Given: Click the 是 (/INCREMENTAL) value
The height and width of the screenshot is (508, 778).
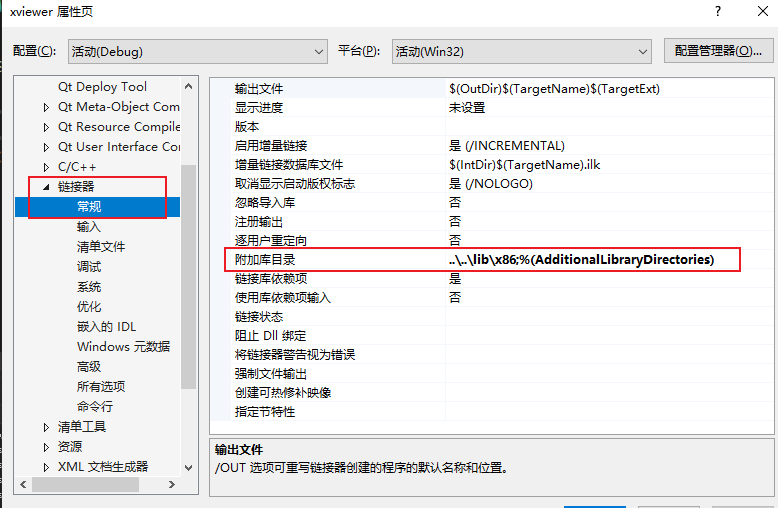Looking at the screenshot, I should pos(507,145).
